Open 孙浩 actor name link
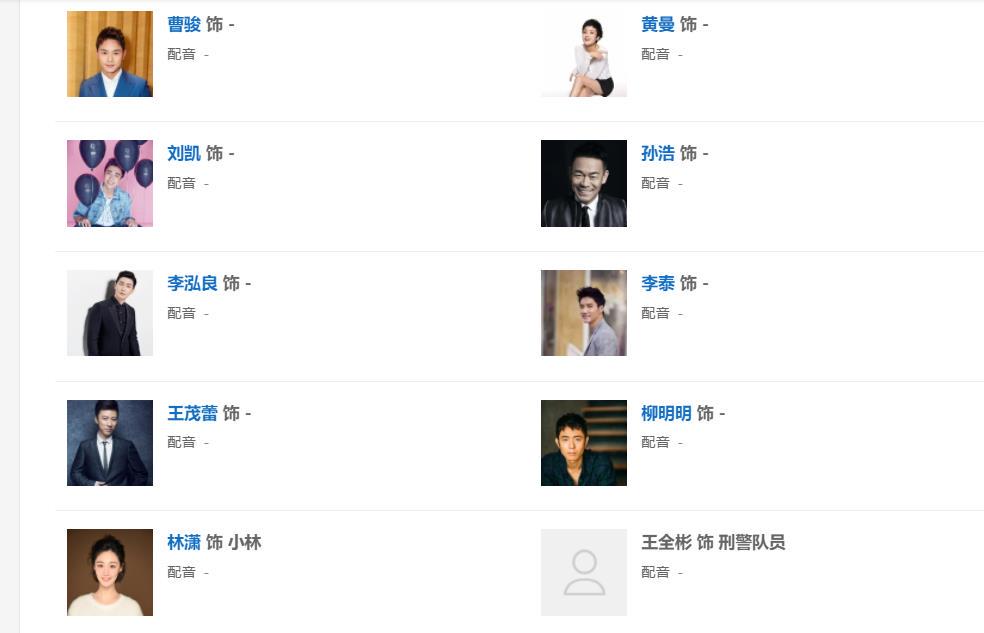 click(658, 154)
